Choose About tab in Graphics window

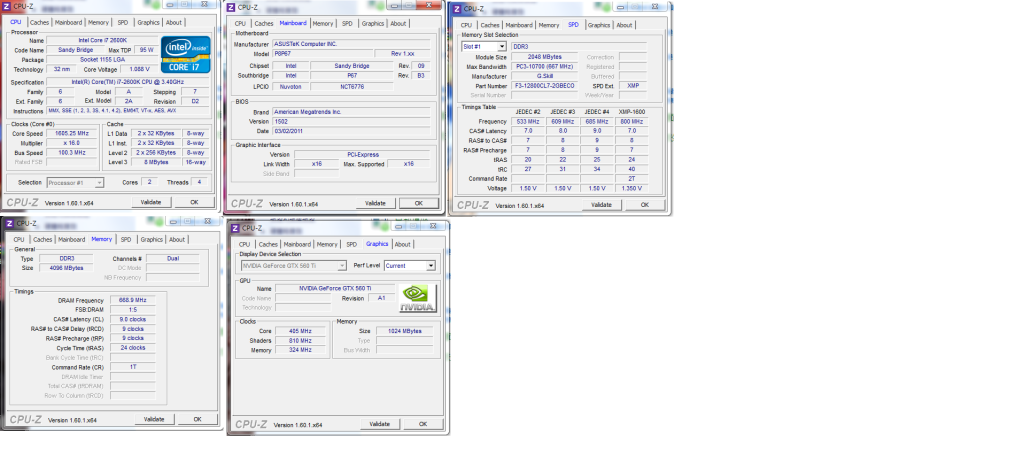coord(403,245)
